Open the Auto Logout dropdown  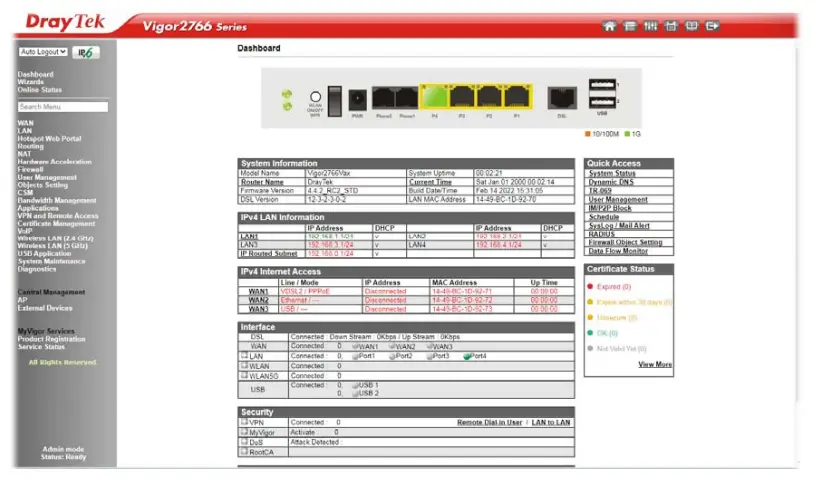[43, 52]
